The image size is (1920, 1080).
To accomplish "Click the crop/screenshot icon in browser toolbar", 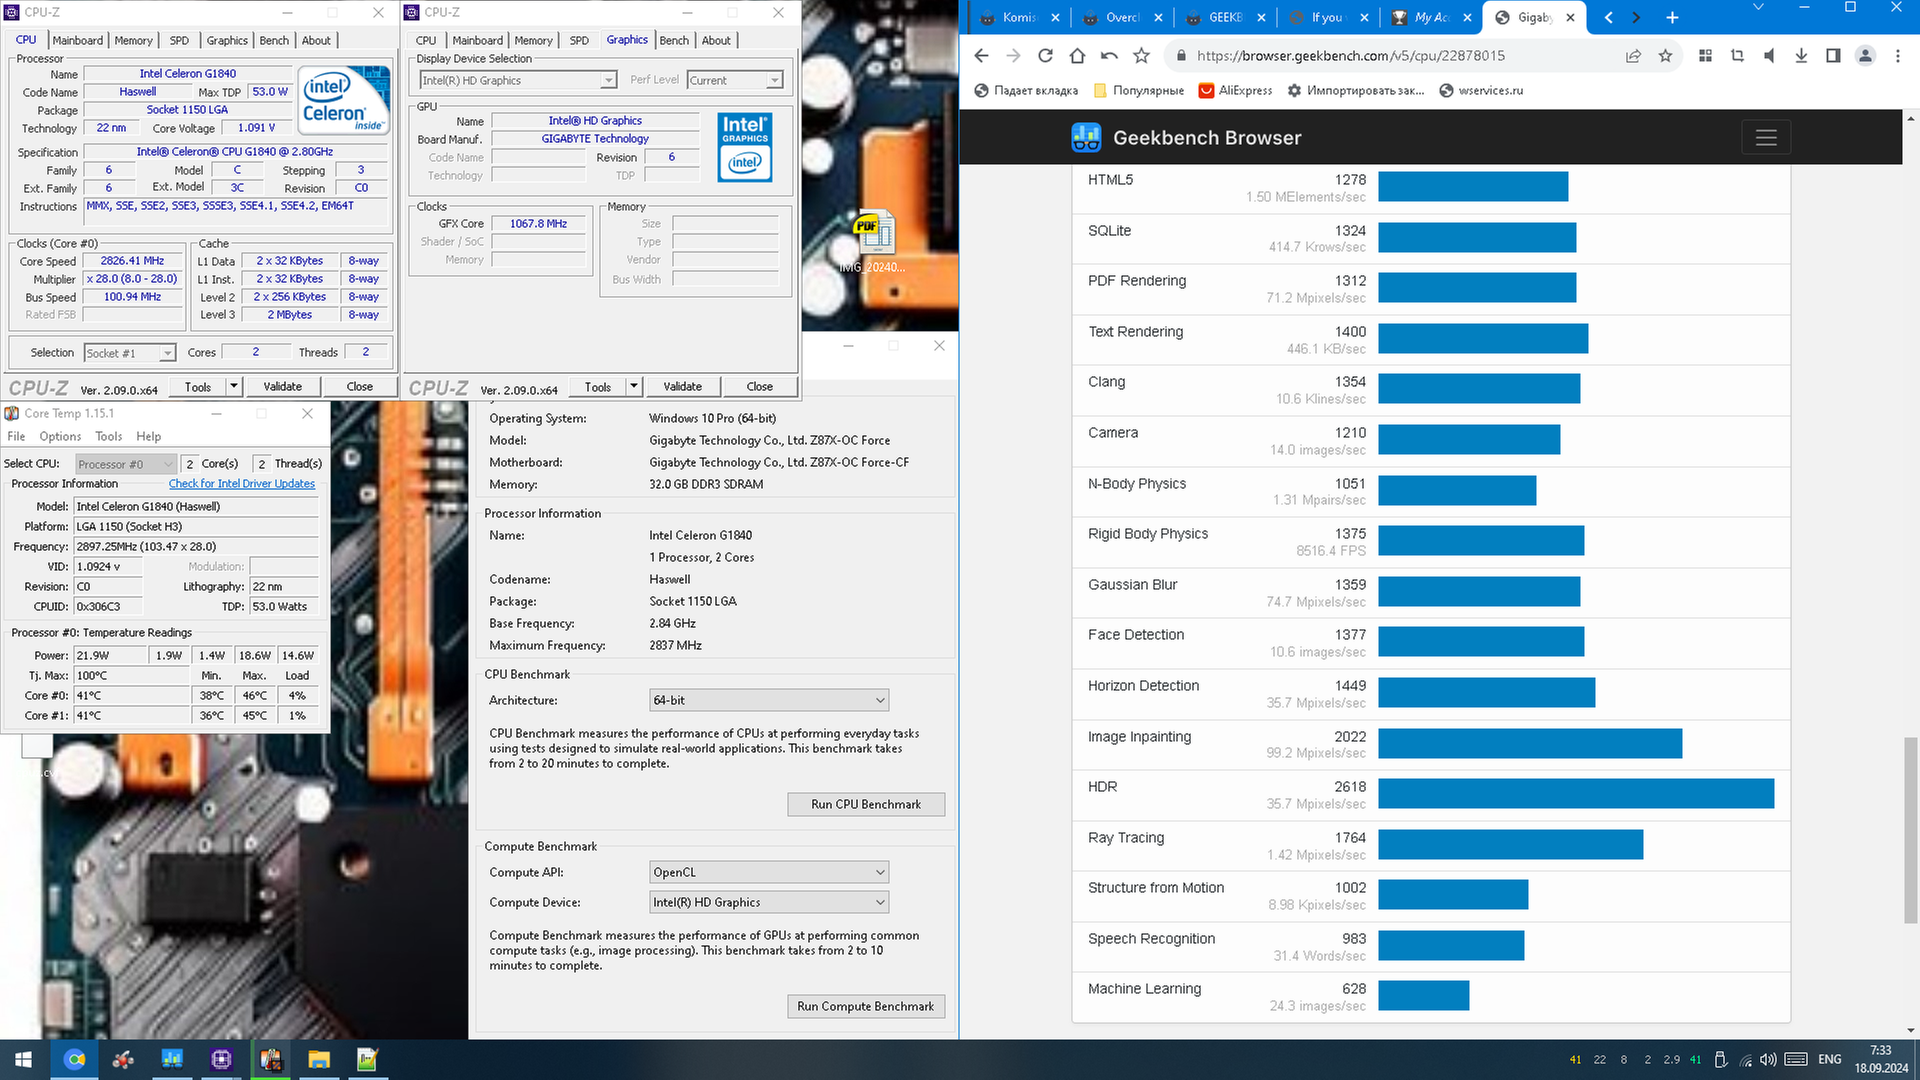I will tap(1737, 56).
